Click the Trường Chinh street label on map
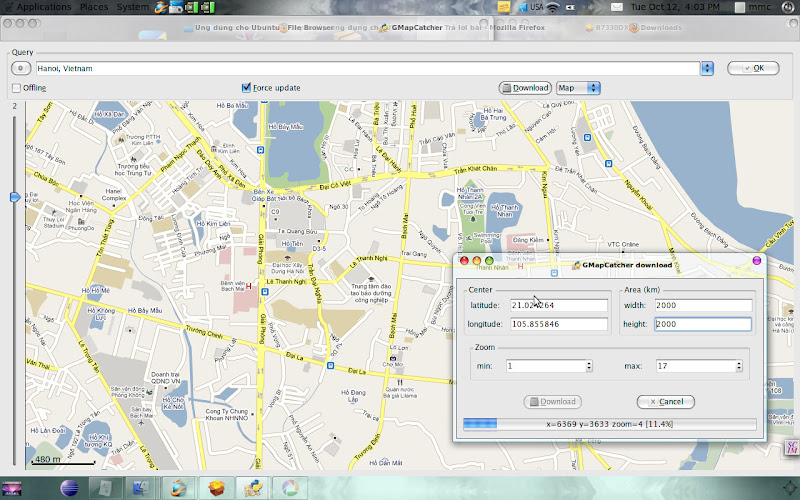 point(204,332)
